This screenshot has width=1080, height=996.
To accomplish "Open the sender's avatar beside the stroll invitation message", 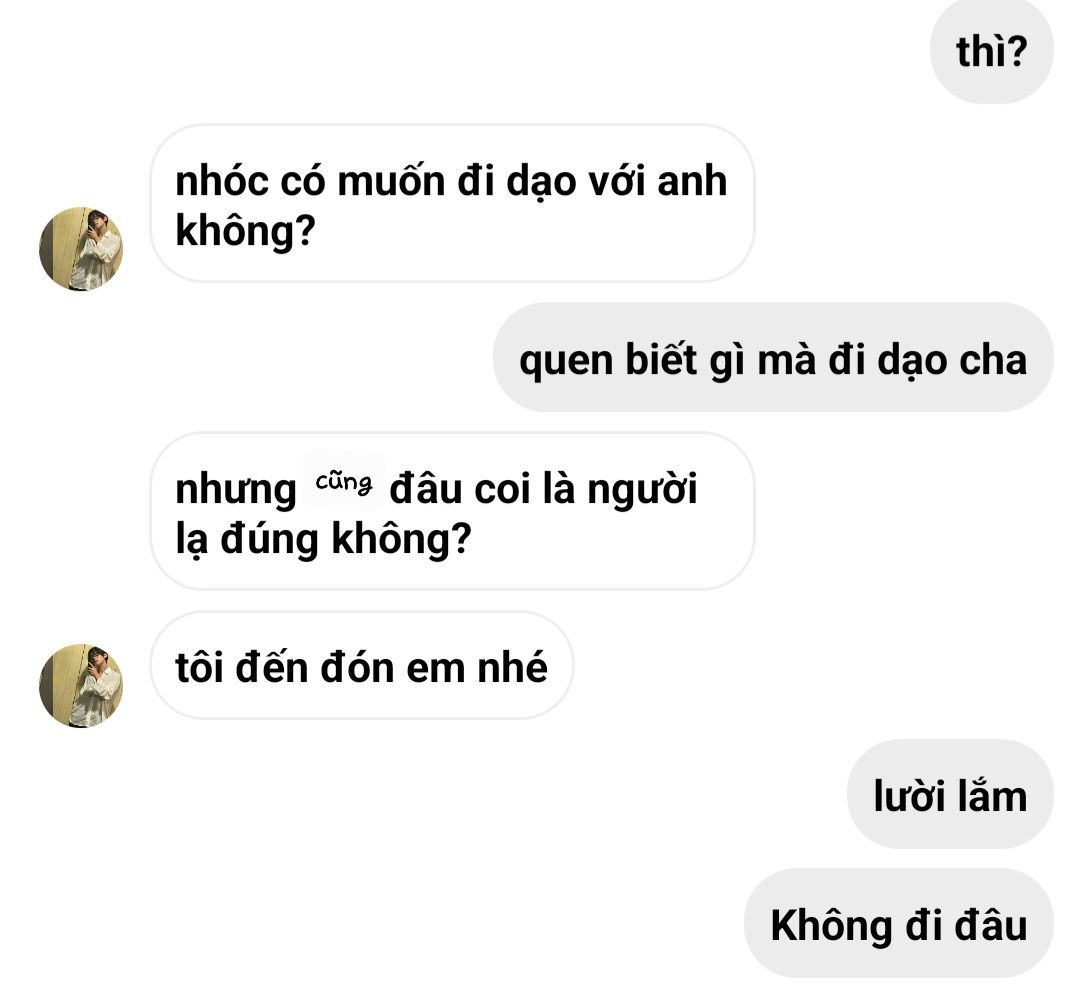I will click(81, 249).
